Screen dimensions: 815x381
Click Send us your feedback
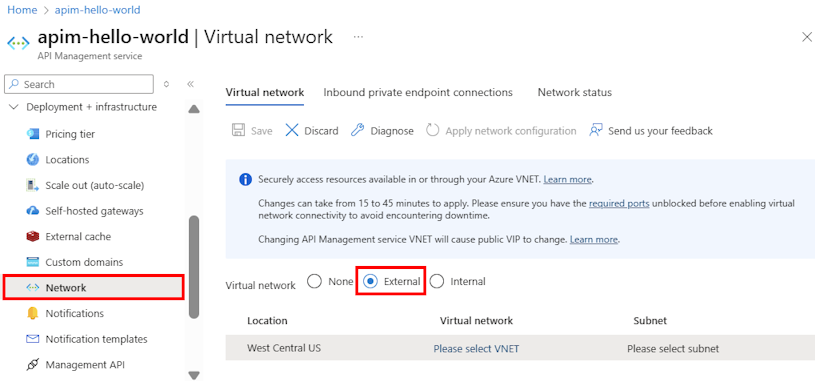660,131
